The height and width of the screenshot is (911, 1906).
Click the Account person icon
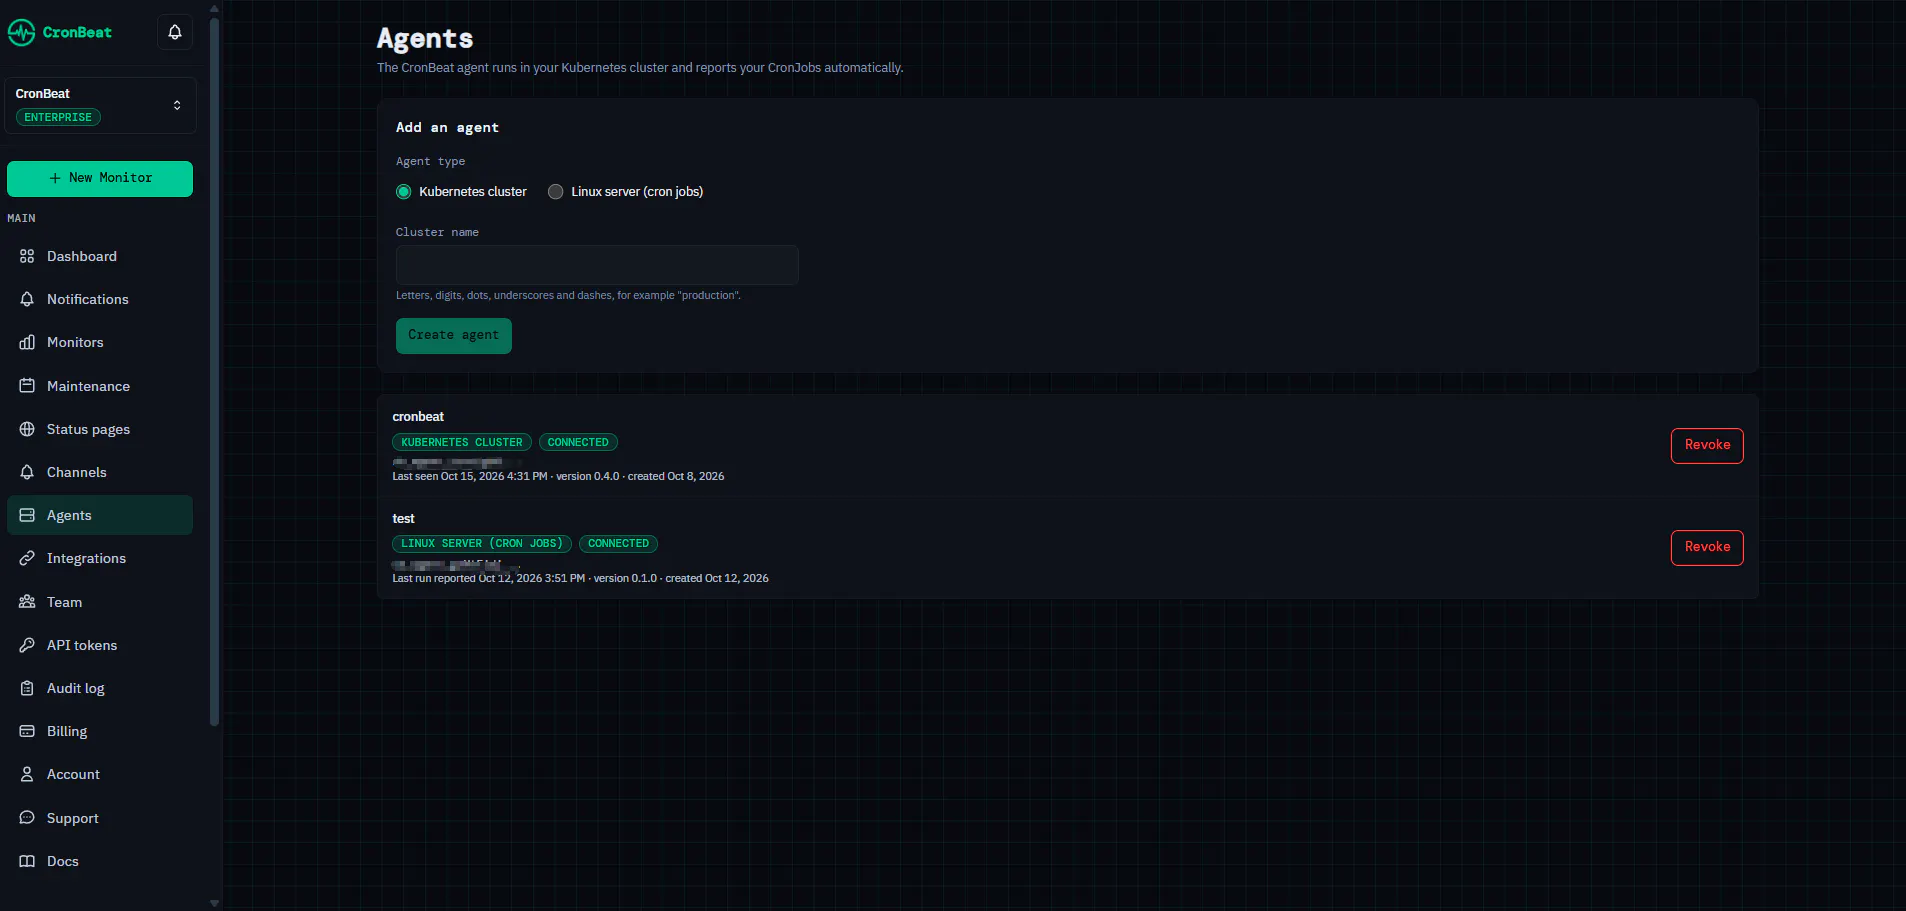(x=27, y=774)
